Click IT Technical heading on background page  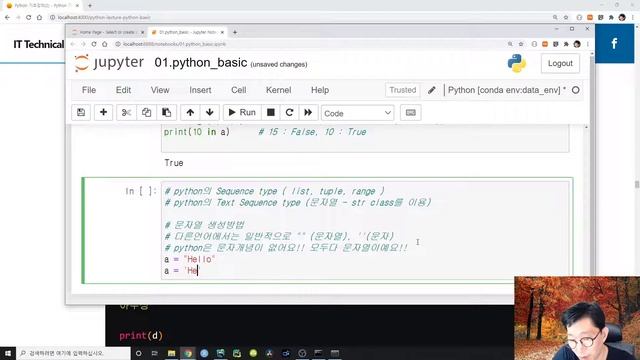[38, 44]
